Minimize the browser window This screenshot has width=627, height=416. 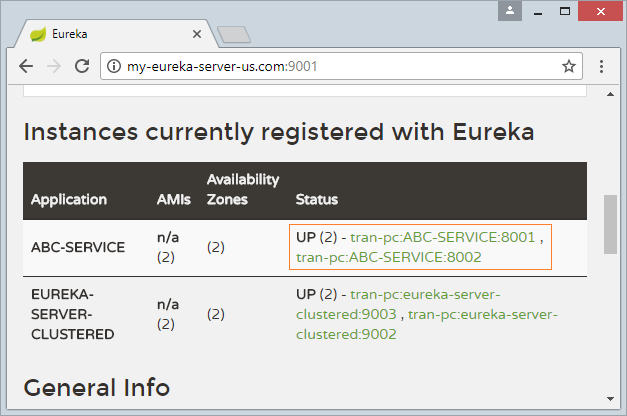click(538, 11)
